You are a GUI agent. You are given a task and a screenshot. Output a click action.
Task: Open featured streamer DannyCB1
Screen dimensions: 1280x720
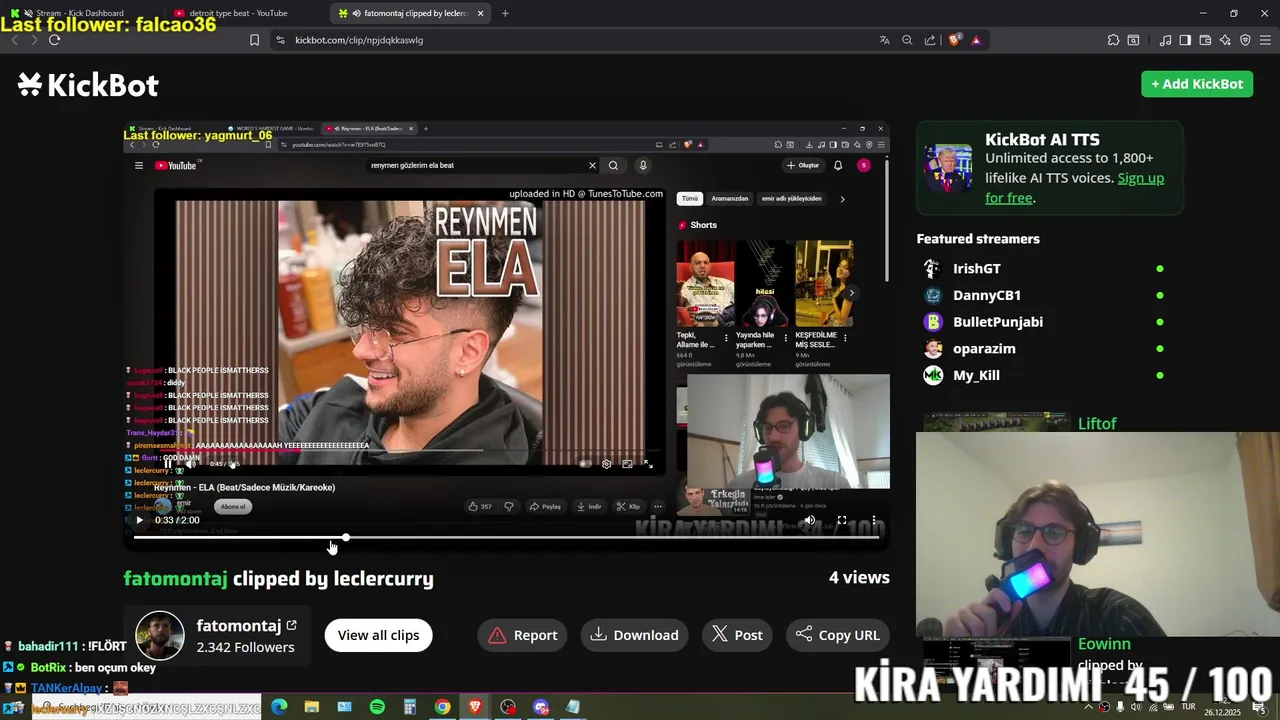986,295
